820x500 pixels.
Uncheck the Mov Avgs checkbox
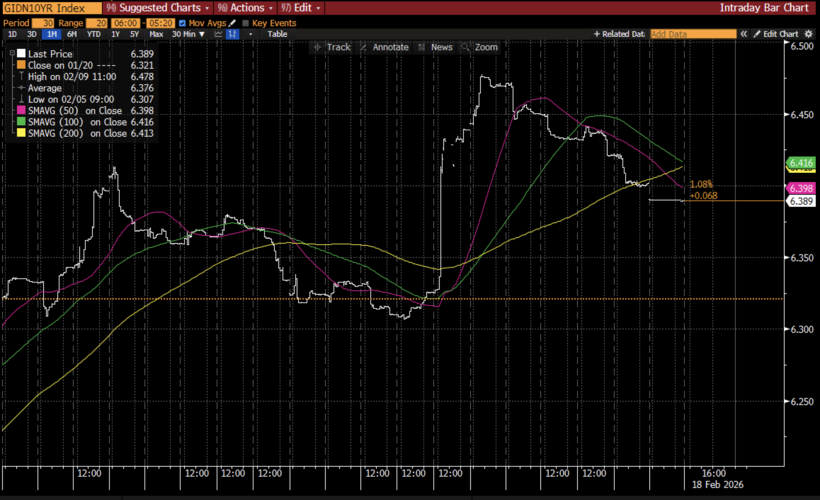pyautogui.click(x=183, y=21)
